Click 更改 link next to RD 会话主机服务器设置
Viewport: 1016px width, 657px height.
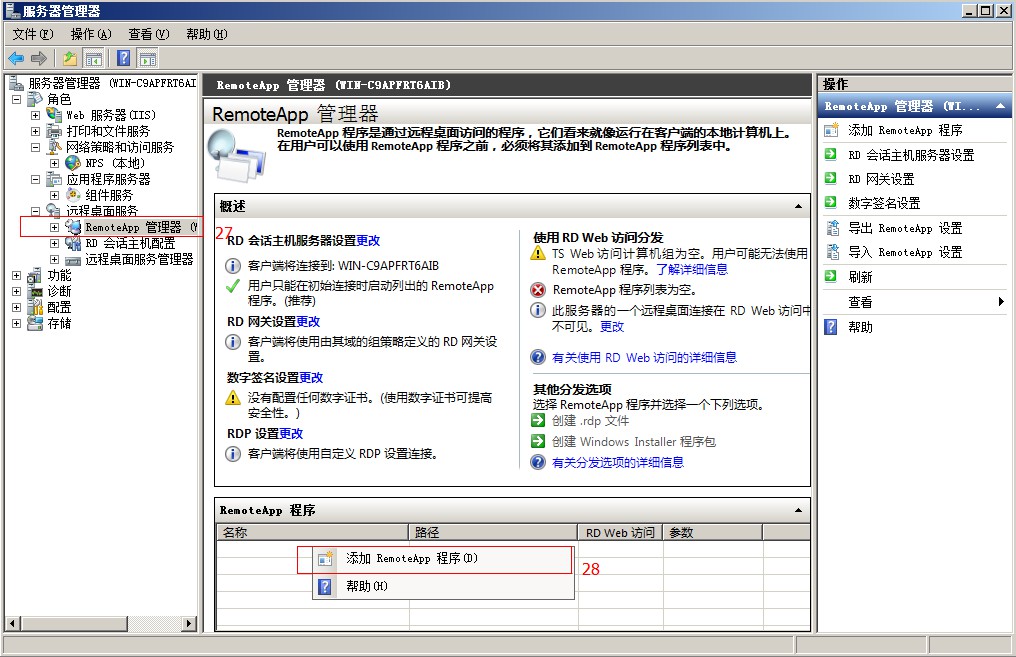(x=368, y=240)
